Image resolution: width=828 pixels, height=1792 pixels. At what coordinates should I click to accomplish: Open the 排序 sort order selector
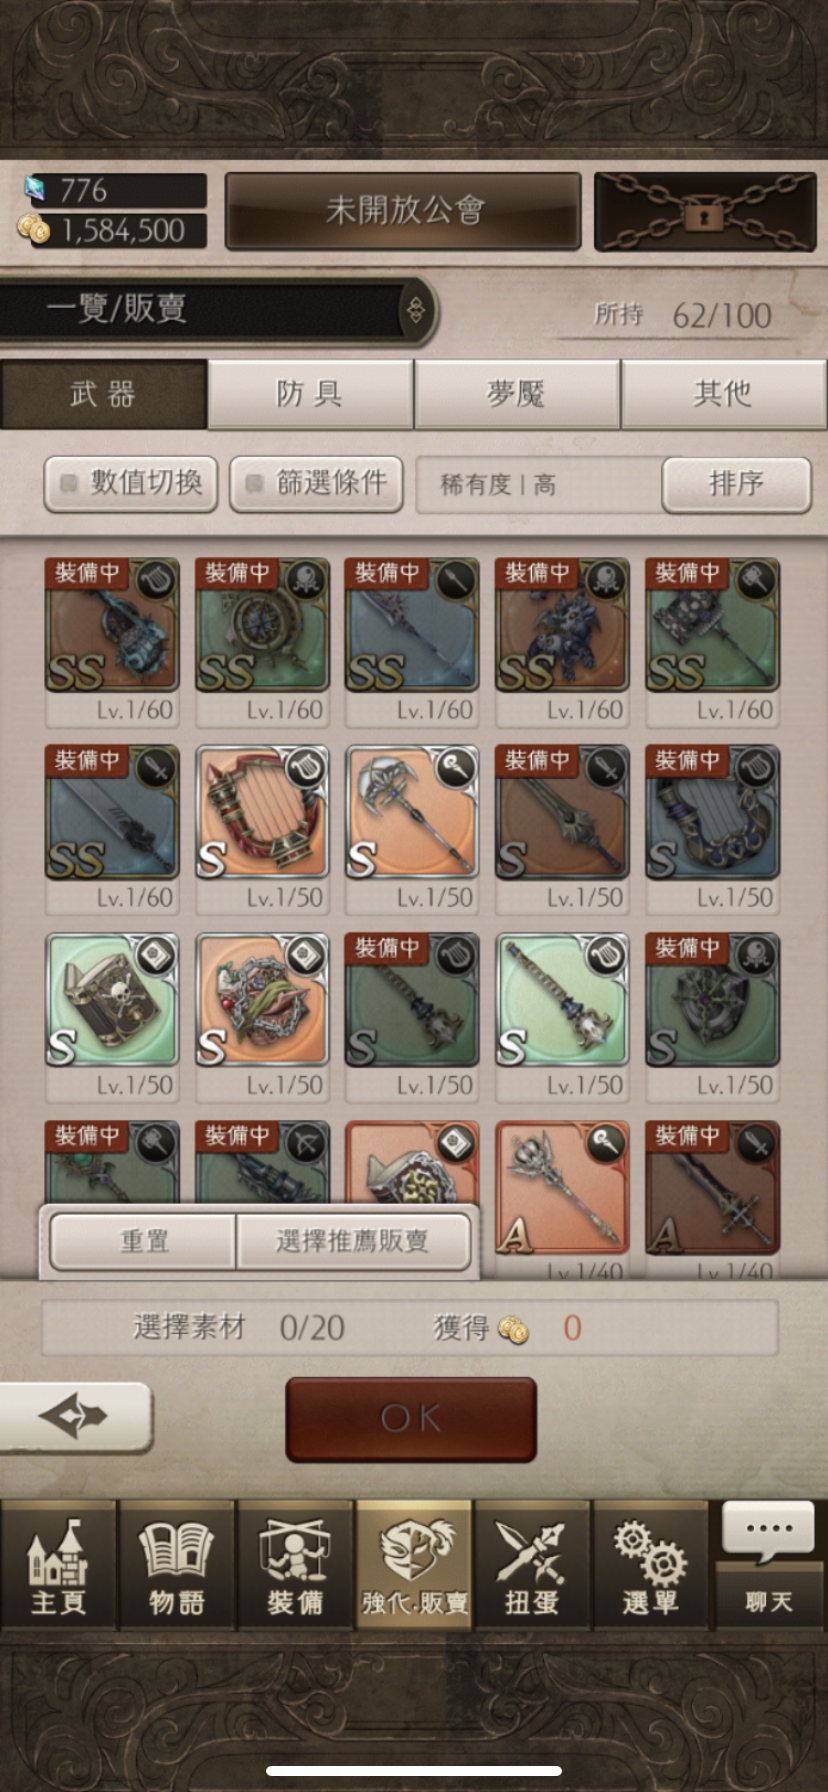pyautogui.click(x=736, y=484)
